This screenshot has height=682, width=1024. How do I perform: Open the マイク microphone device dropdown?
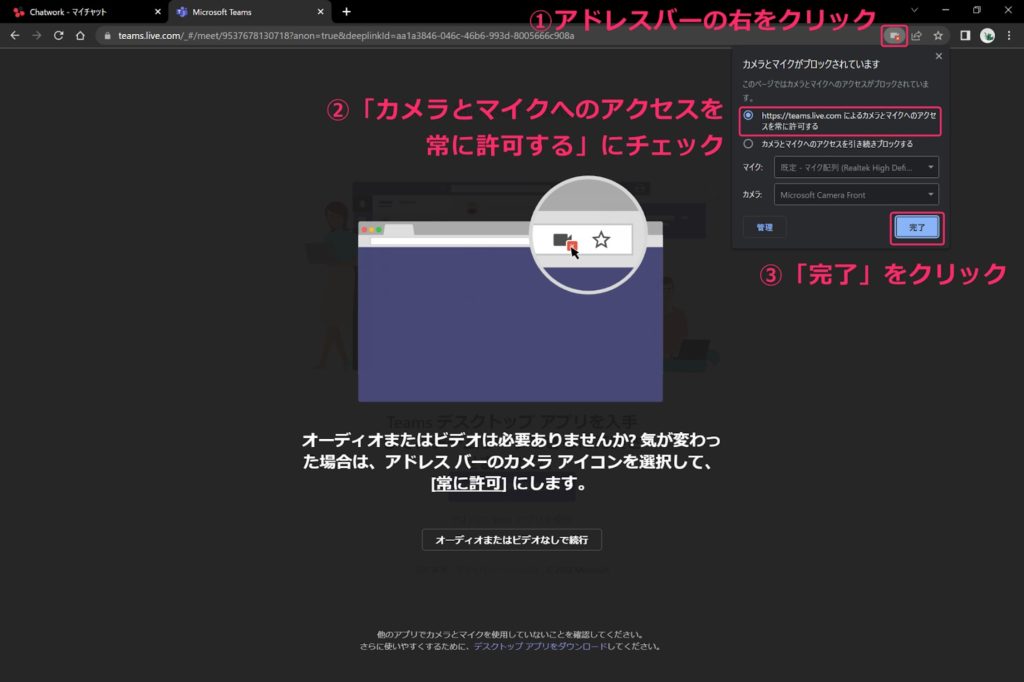coord(857,167)
